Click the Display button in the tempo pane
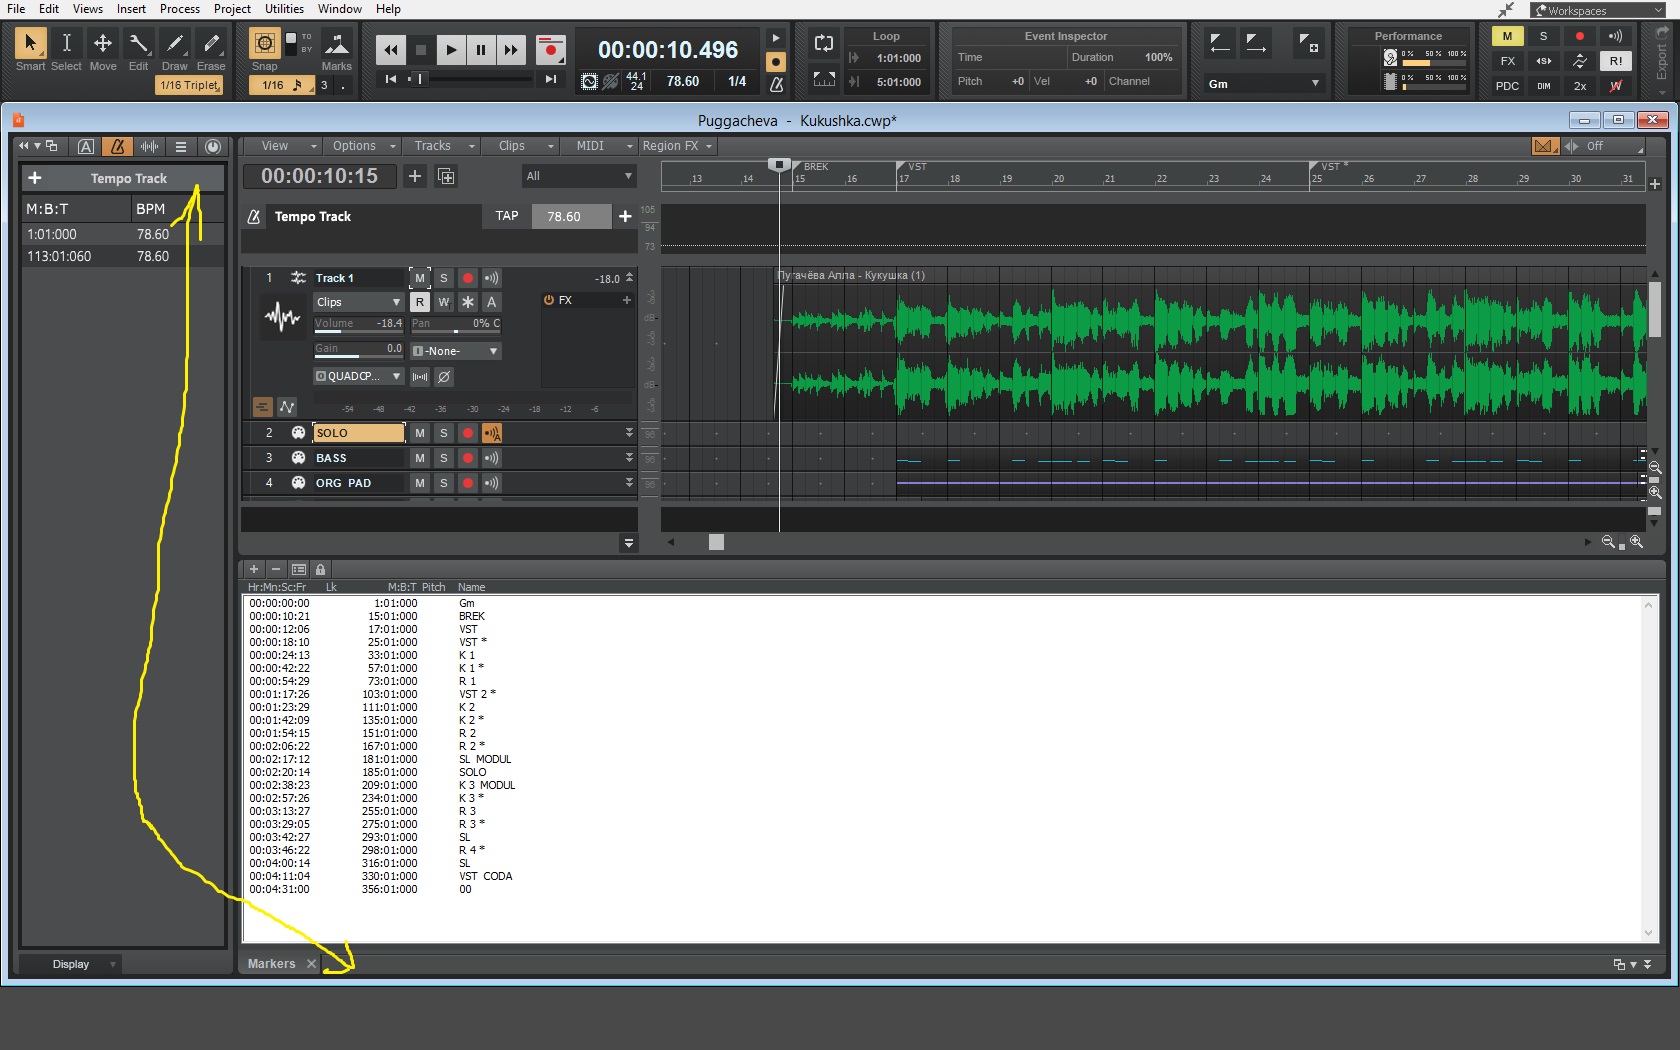1680x1050 pixels. point(71,964)
